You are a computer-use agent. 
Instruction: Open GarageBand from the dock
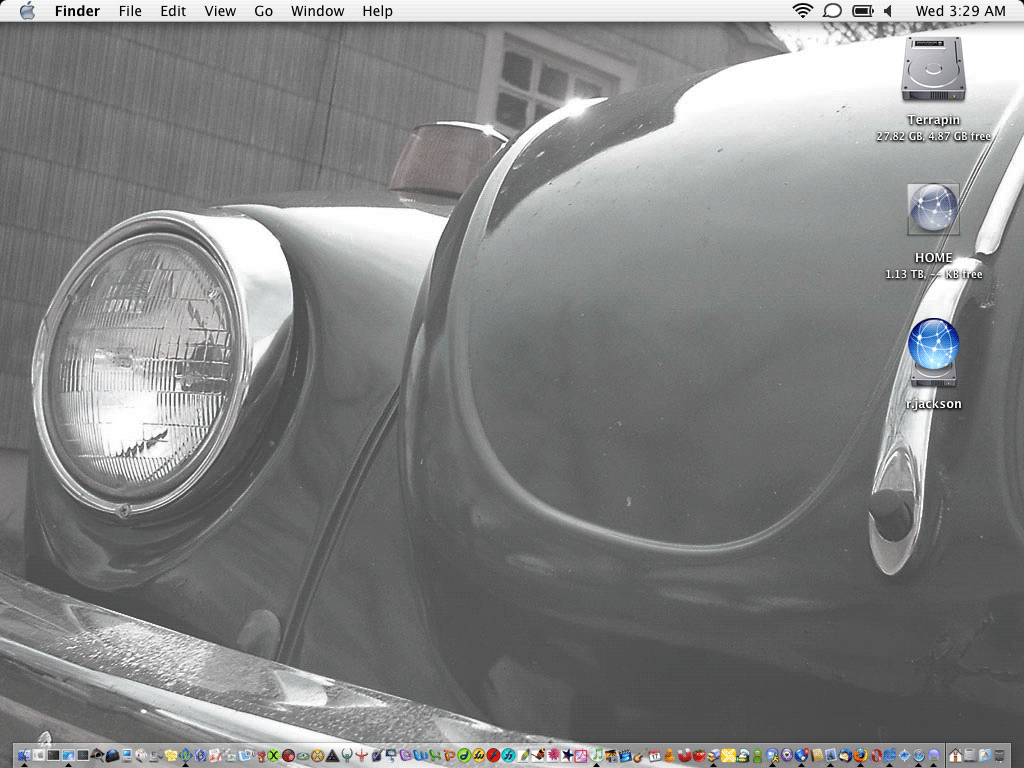640,756
